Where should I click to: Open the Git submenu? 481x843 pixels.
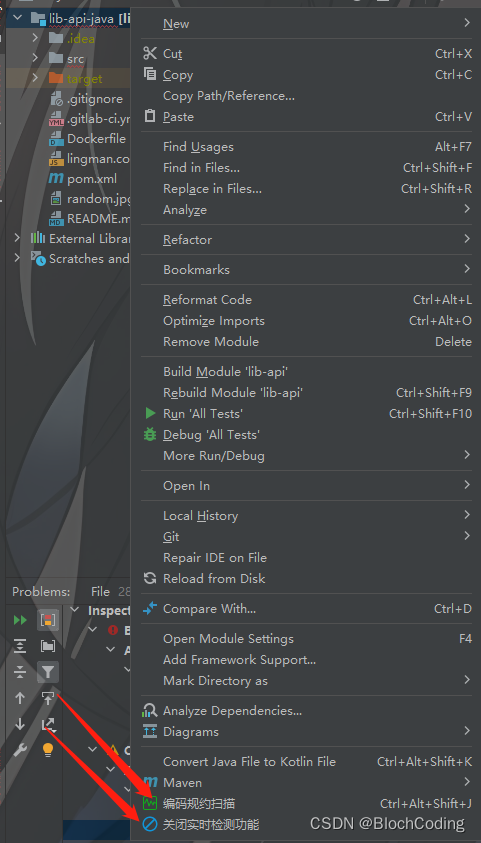306,536
